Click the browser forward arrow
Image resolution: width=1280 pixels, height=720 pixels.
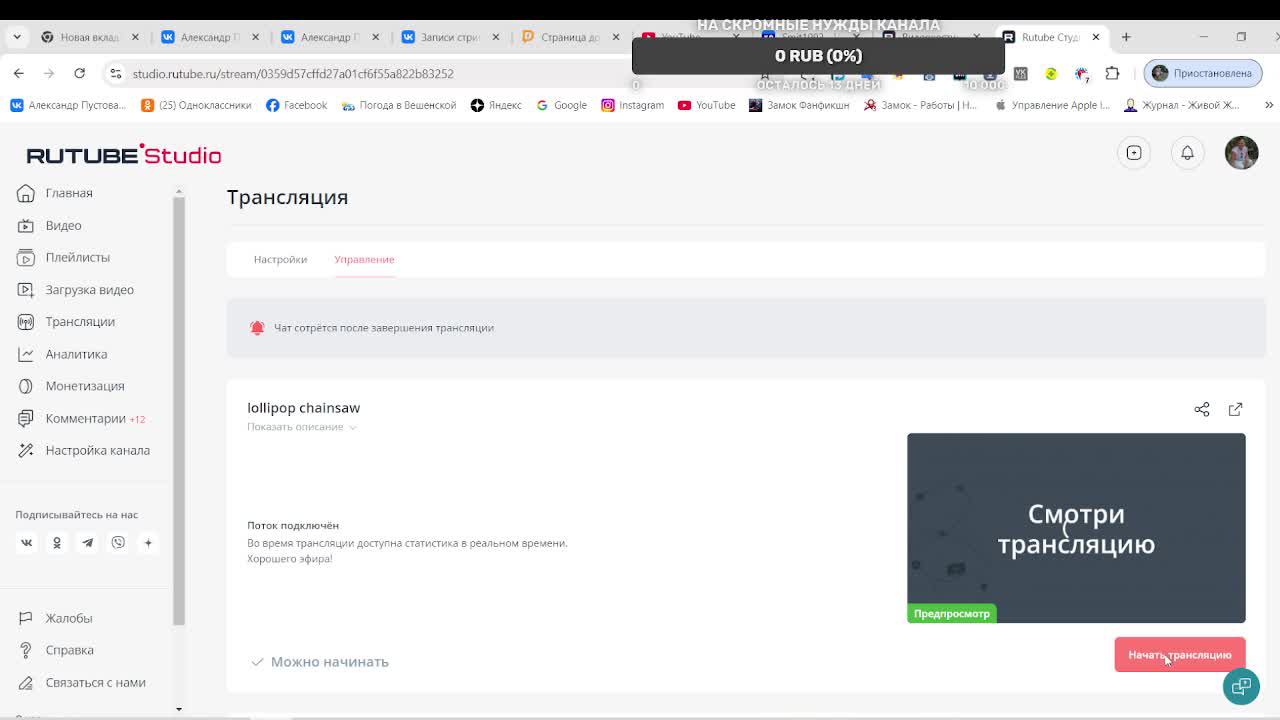tap(48, 74)
